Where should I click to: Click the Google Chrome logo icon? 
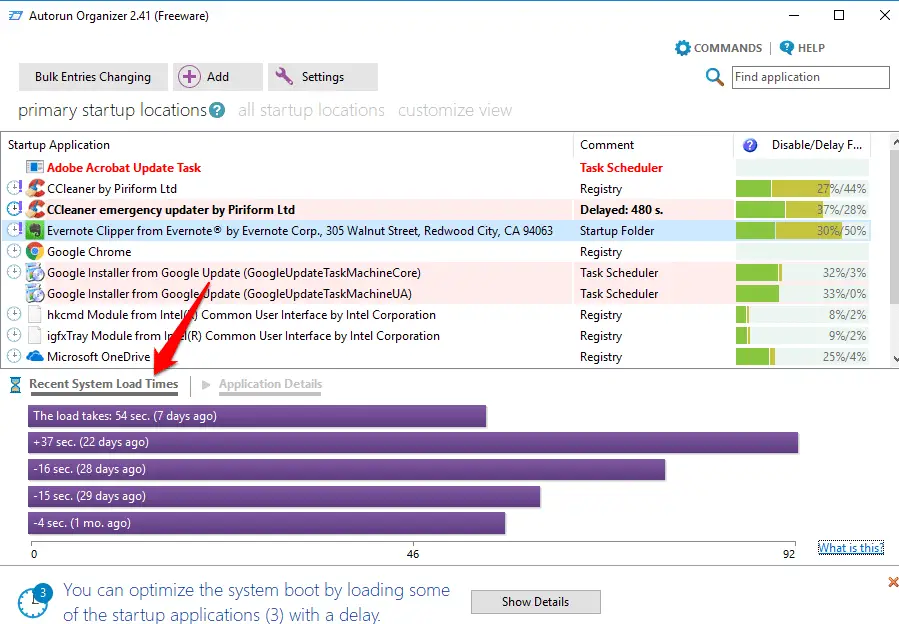click(36, 251)
